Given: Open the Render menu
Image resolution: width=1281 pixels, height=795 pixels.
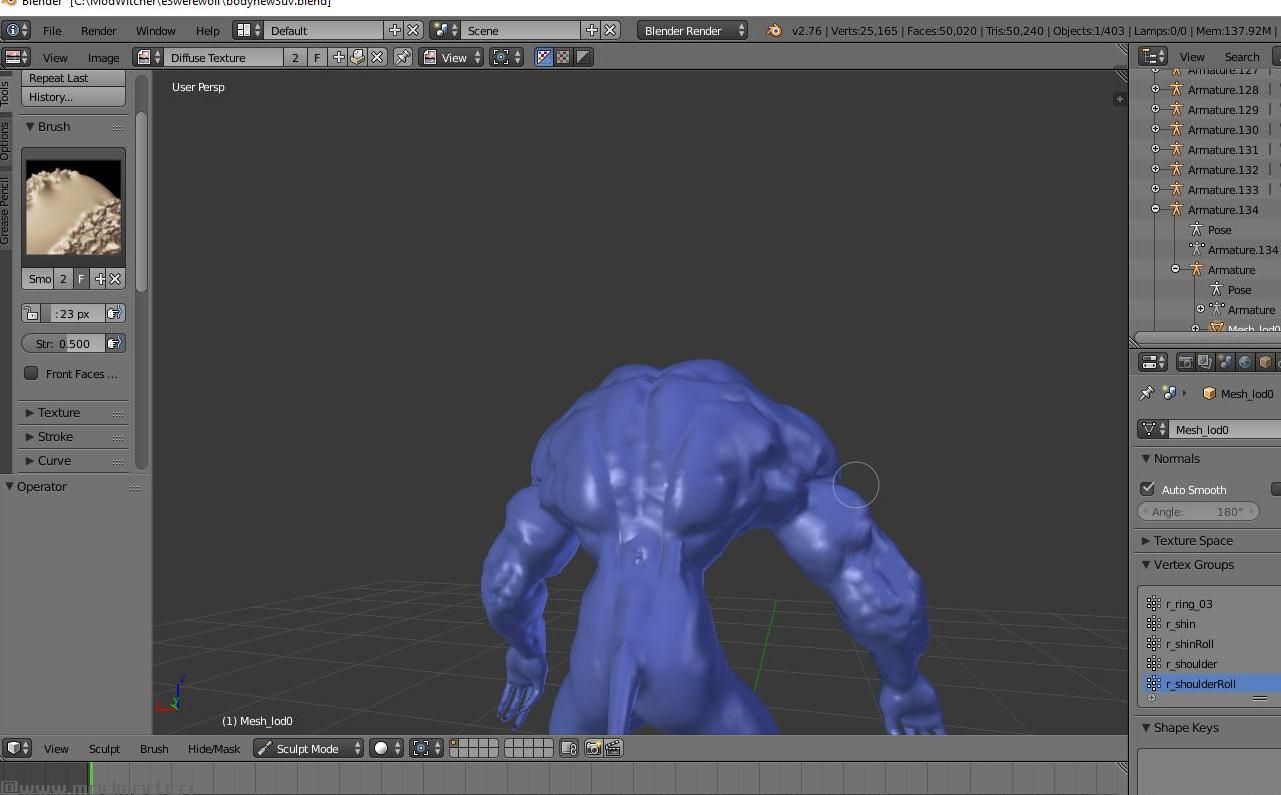Looking at the screenshot, I should point(99,30).
